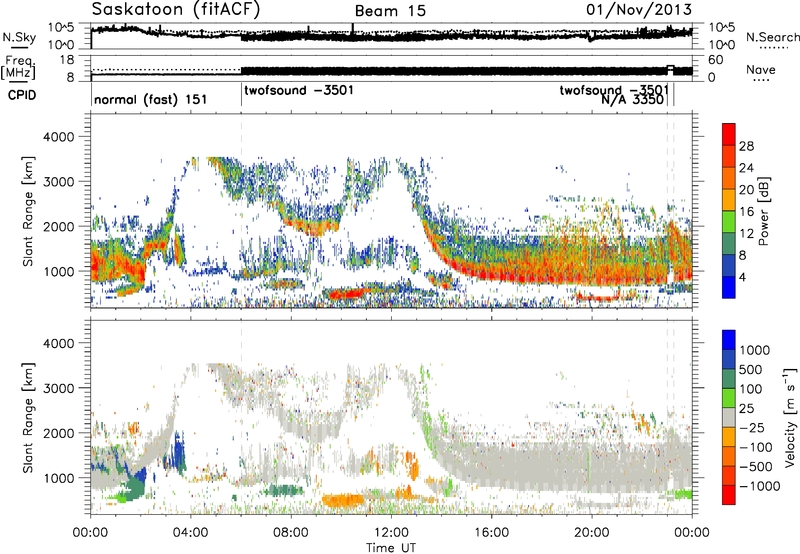Screen dimensions: 800x554
Task: Select the "Freq. [MHz]" axis label
Action: click(18, 67)
